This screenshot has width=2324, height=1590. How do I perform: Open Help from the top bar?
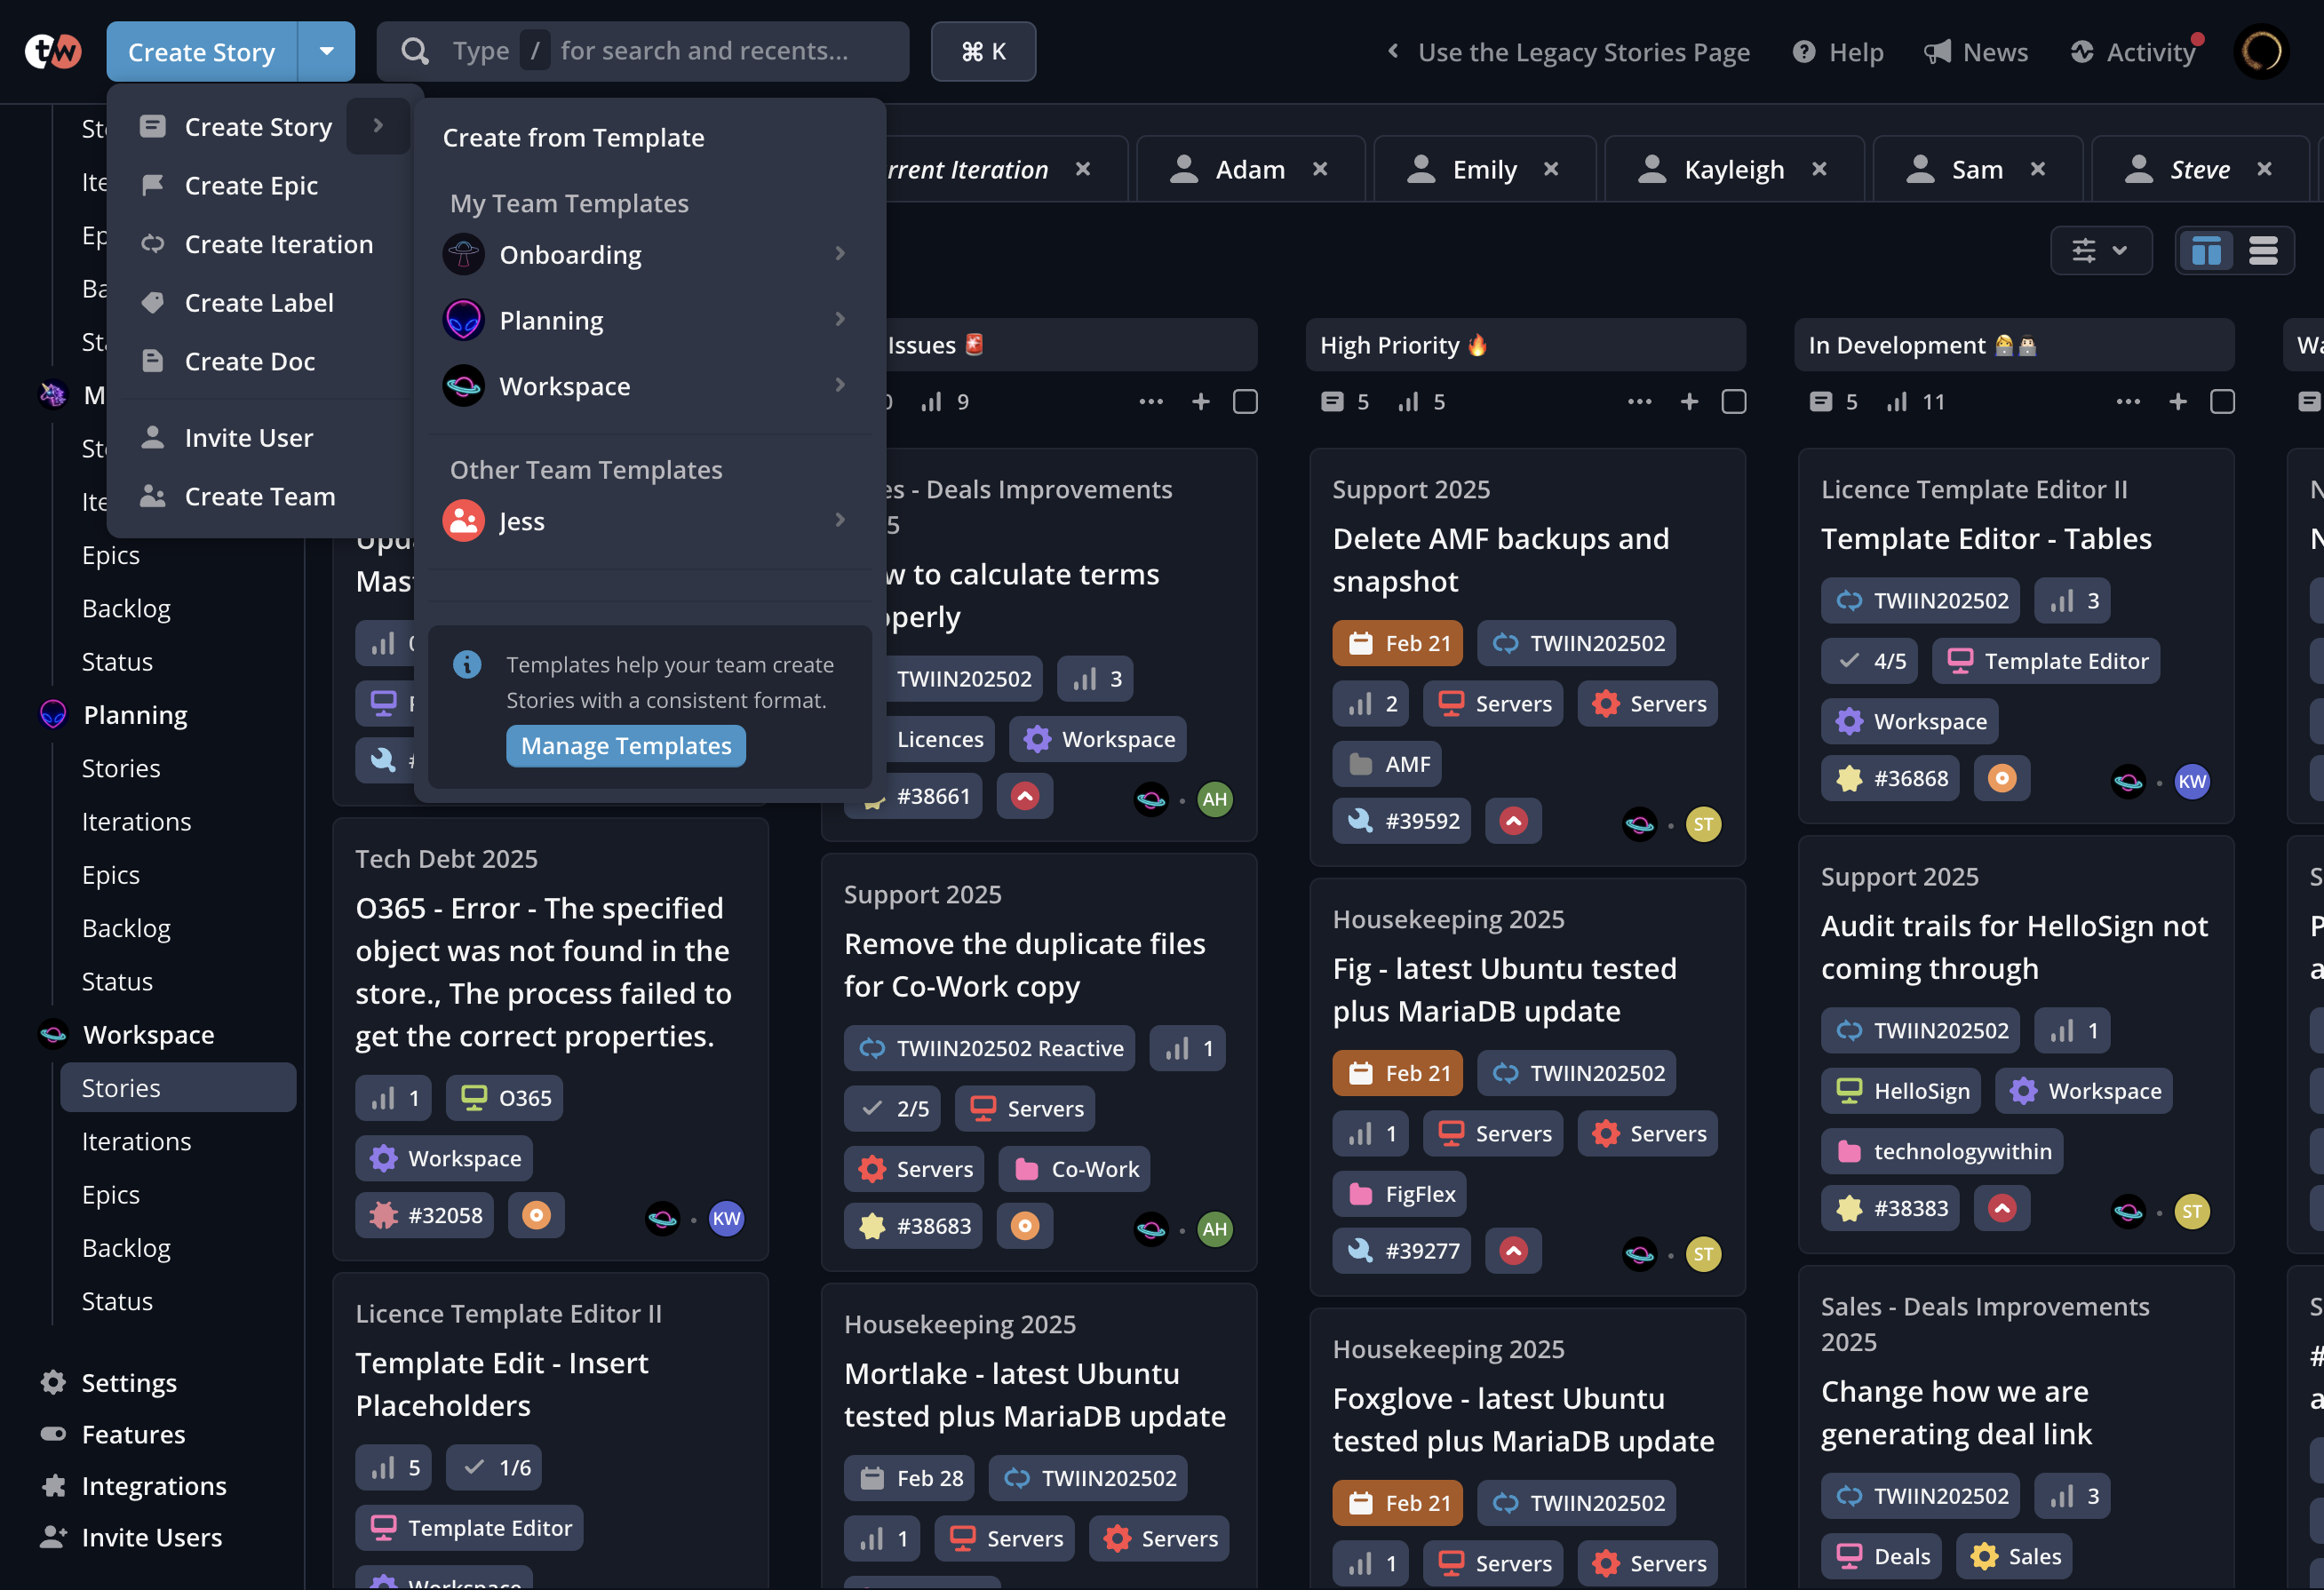click(1838, 52)
